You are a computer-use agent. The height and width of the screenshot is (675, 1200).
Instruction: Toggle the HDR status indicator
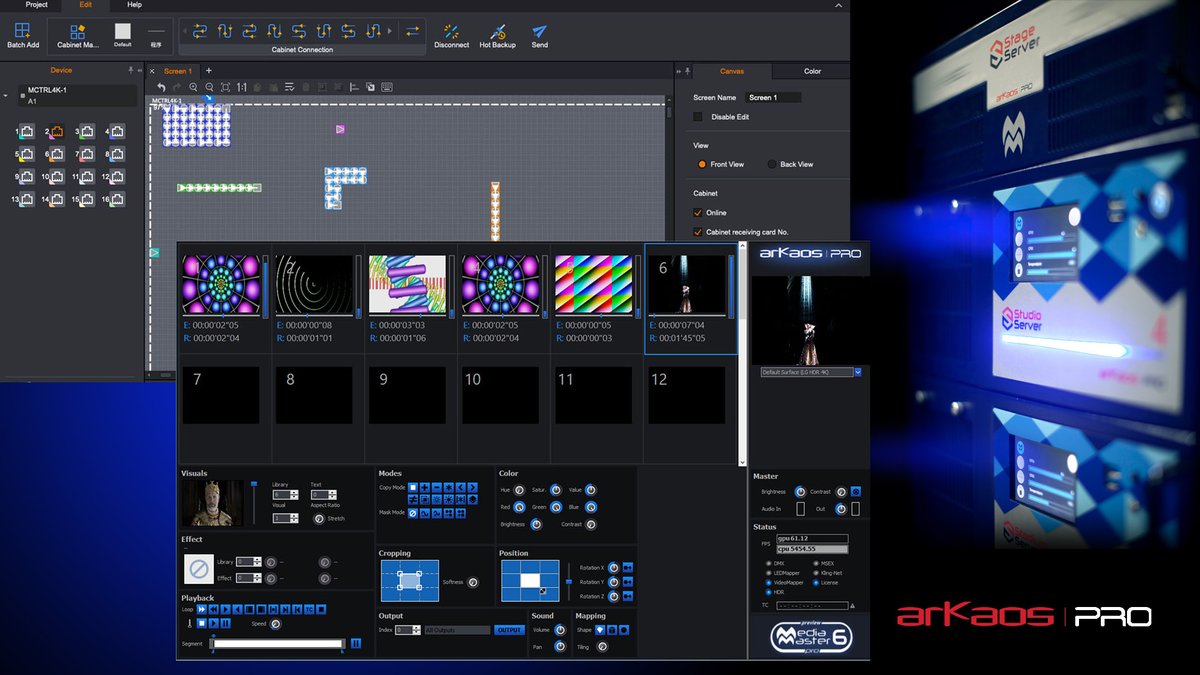768,591
